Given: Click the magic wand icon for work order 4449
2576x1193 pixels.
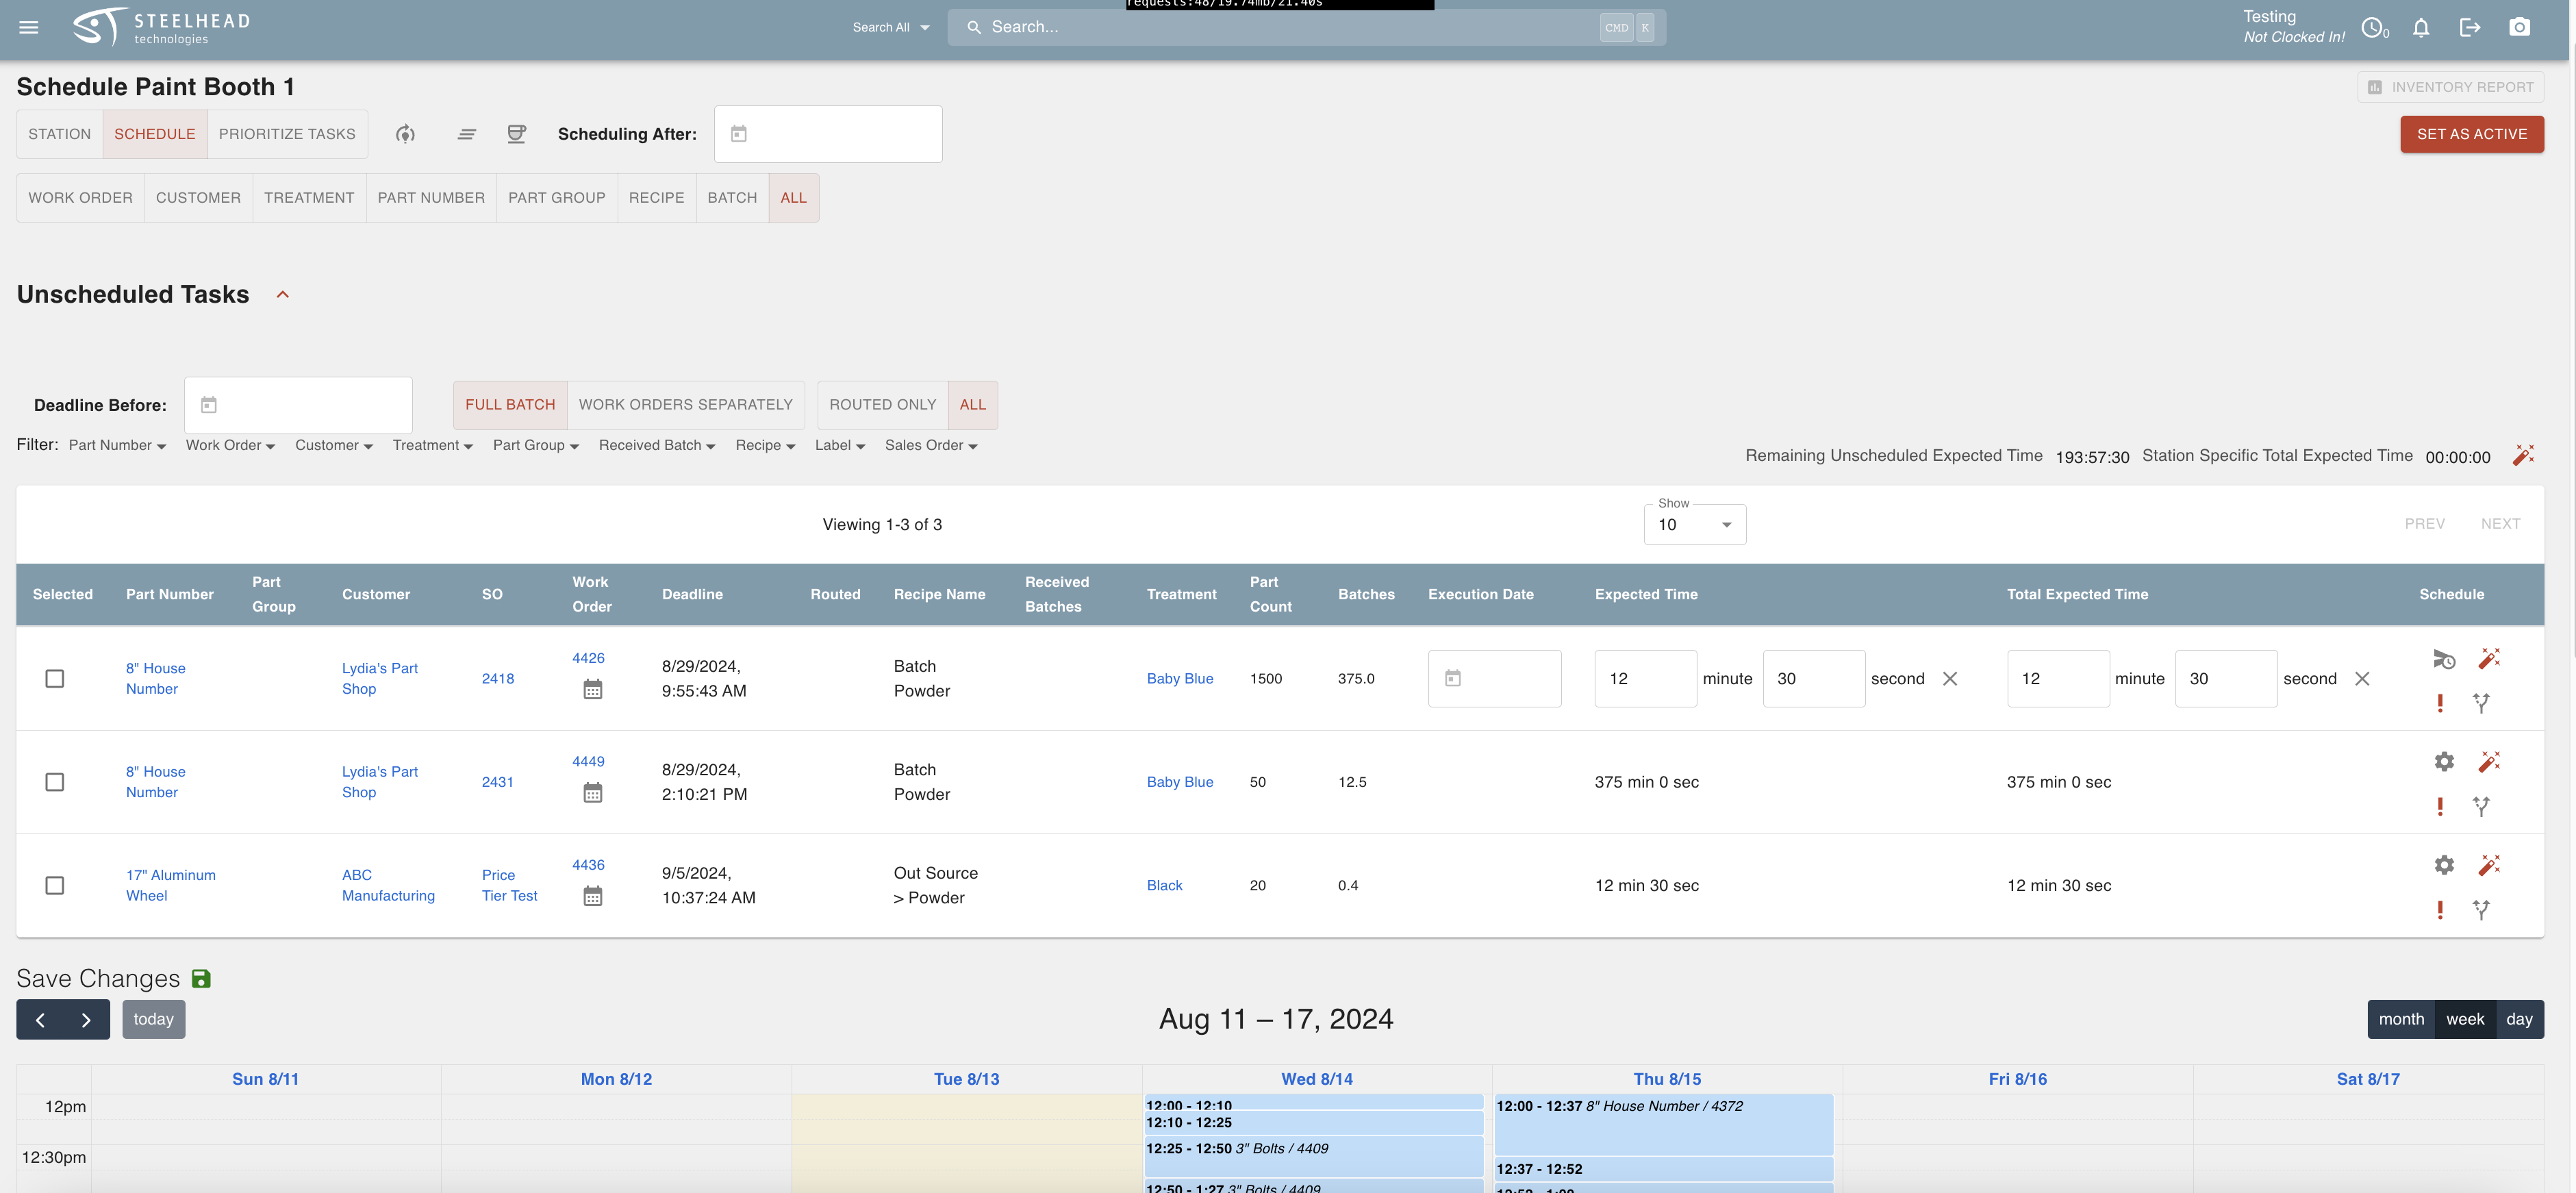Looking at the screenshot, I should coord(2489,761).
